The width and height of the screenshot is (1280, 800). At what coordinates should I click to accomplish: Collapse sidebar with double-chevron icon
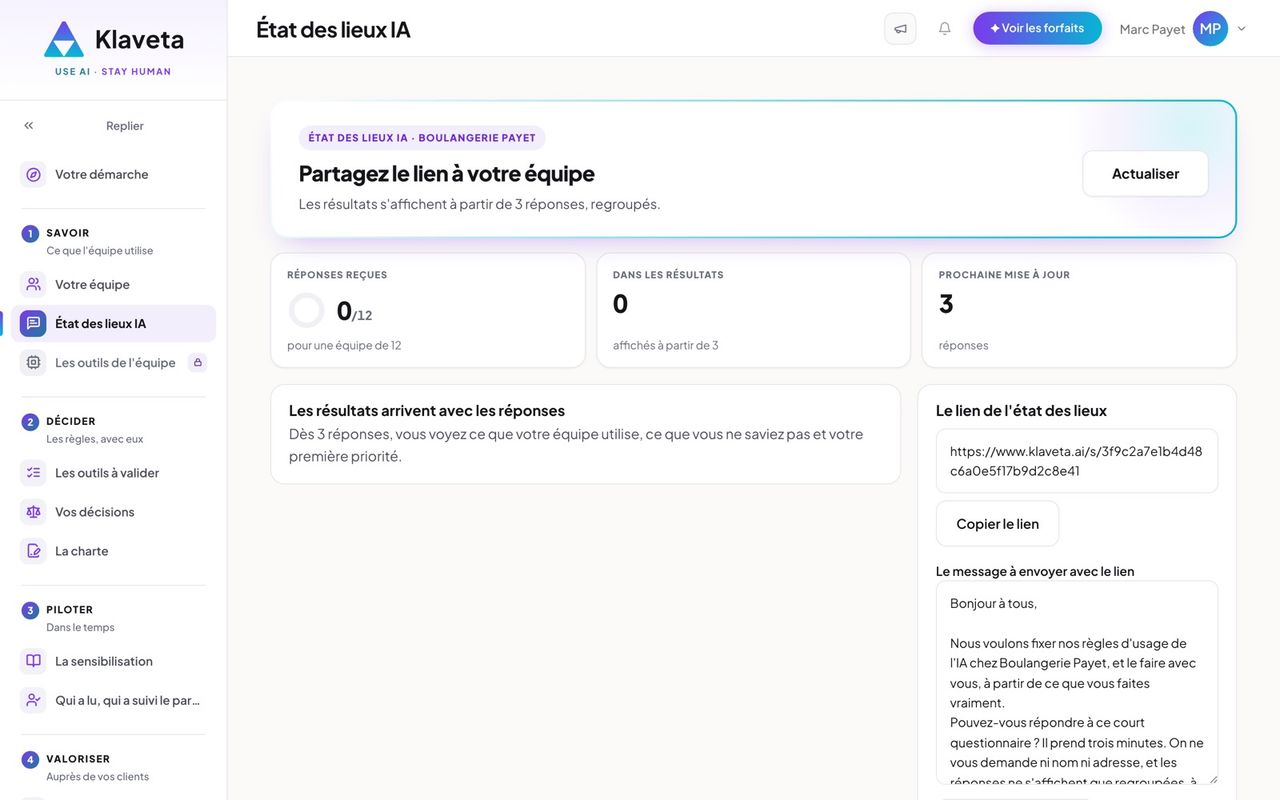pos(29,126)
